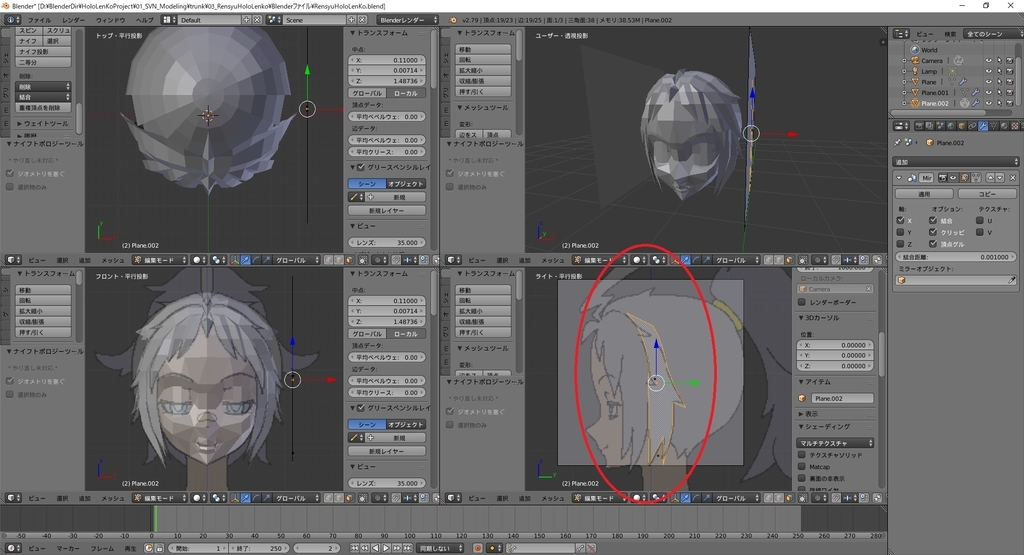Open the 同期しない sync dropdown

(440, 548)
